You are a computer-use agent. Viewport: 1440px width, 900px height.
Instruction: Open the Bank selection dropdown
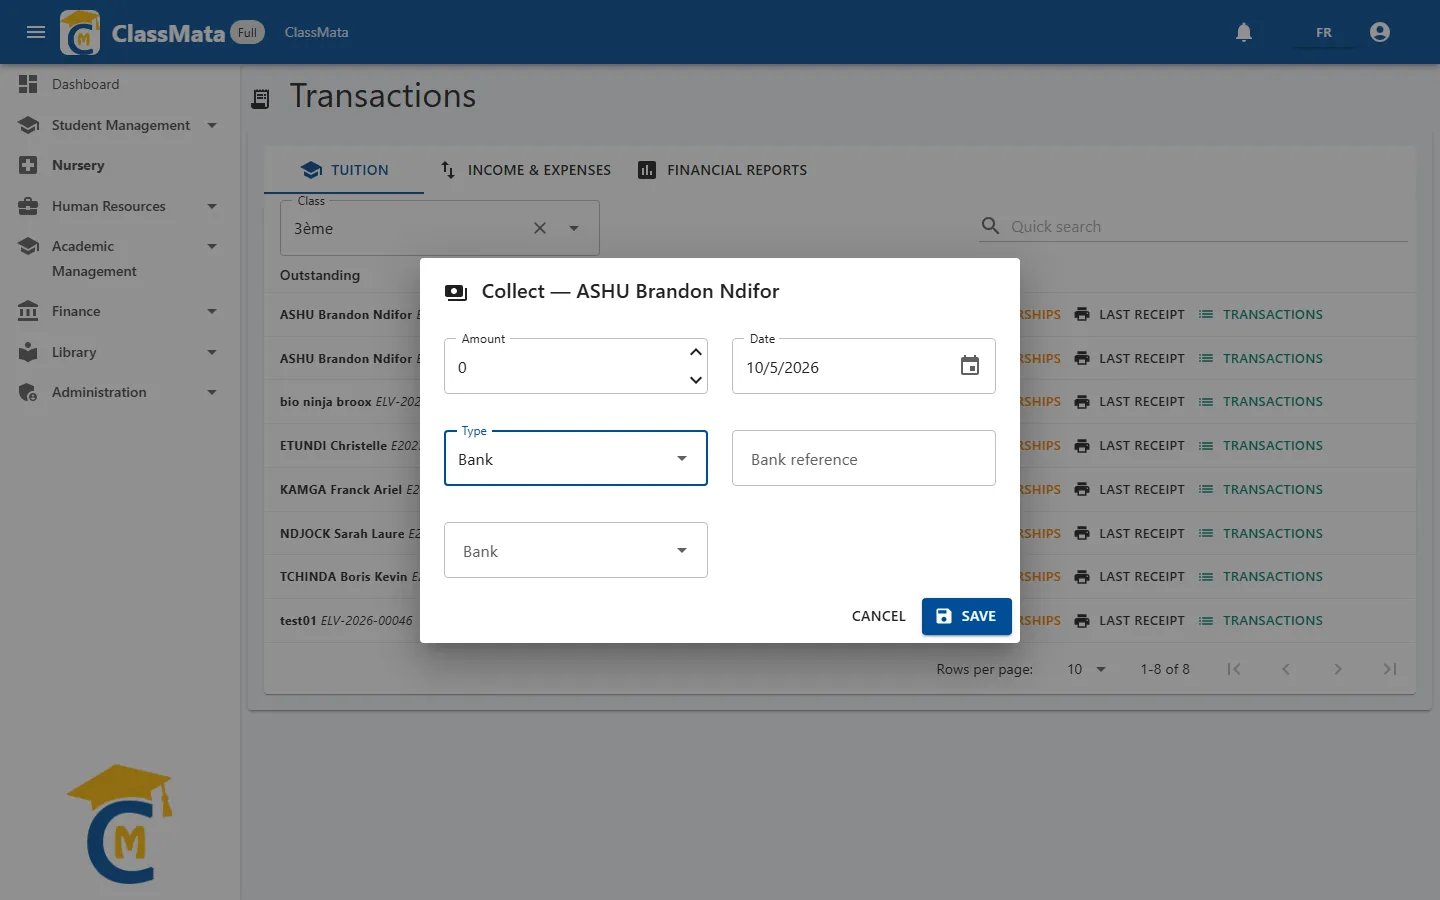click(576, 551)
